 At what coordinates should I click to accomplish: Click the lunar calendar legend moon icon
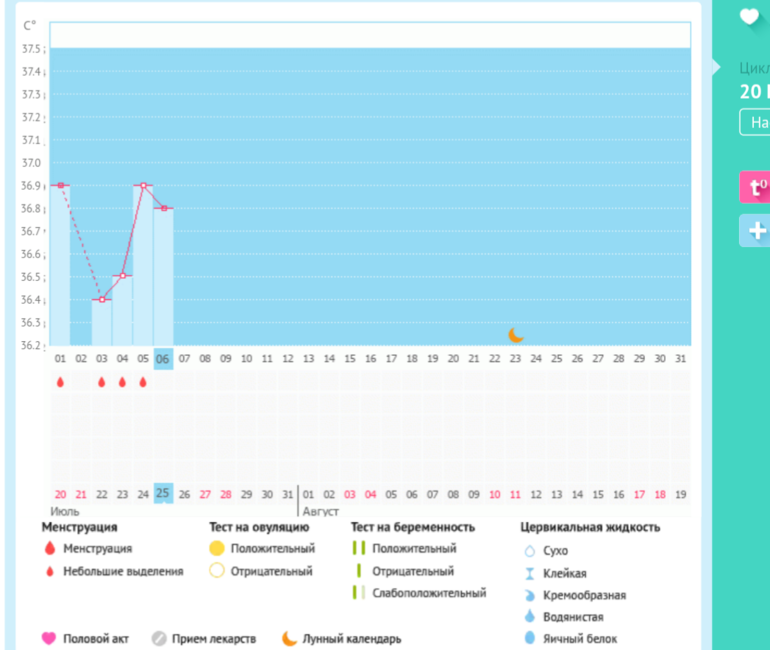click(289, 638)
